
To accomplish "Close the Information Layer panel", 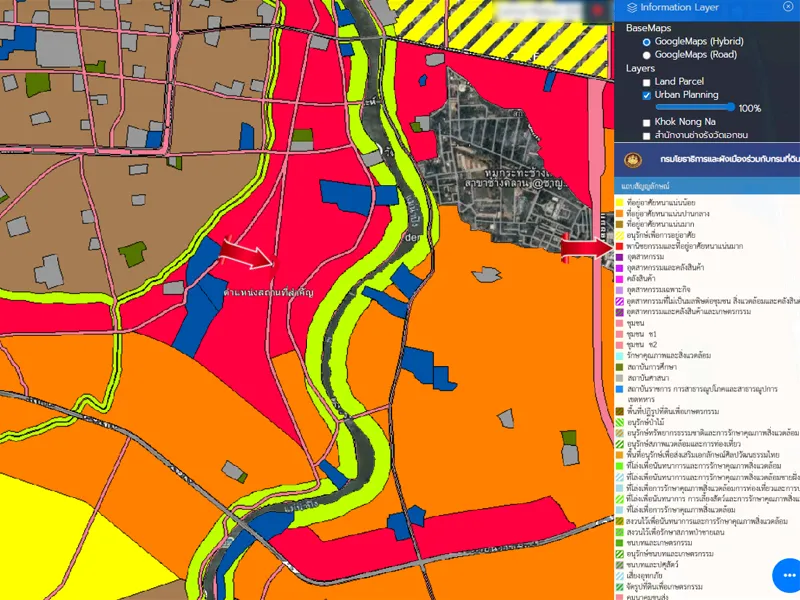I will point(788,7).
